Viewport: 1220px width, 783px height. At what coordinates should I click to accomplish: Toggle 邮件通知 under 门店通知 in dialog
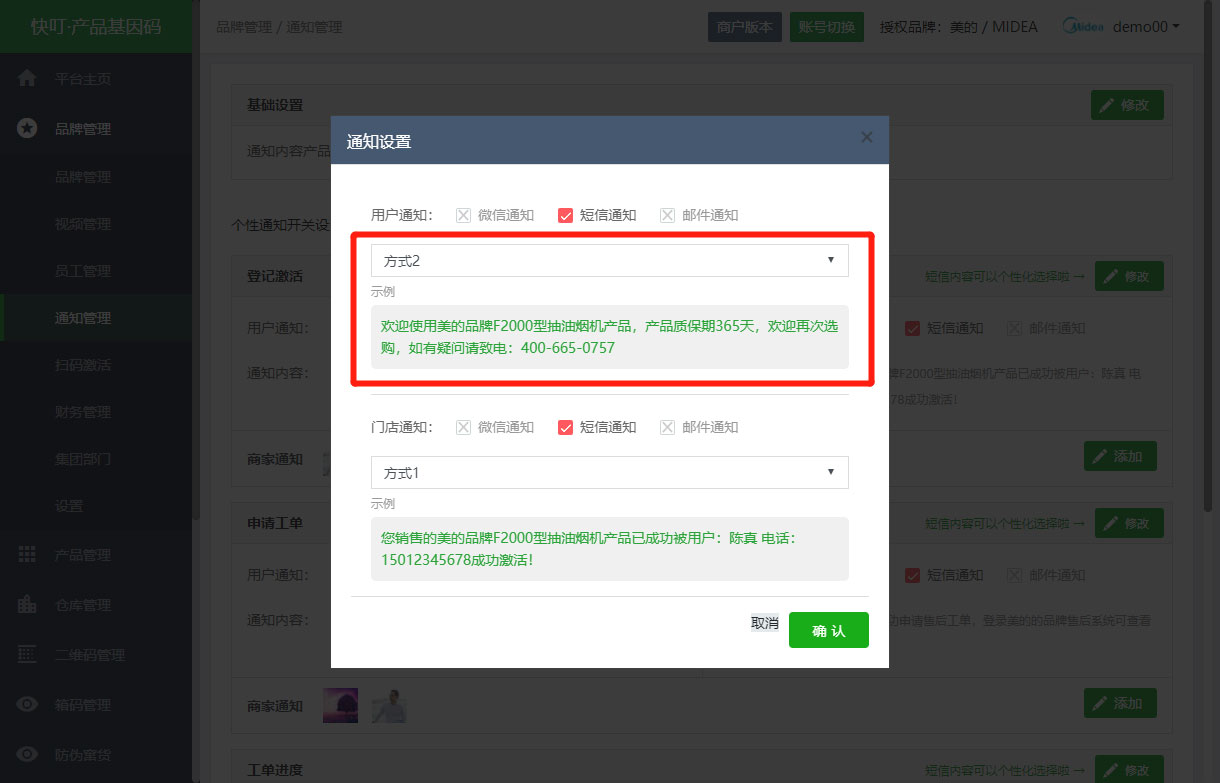668,427
